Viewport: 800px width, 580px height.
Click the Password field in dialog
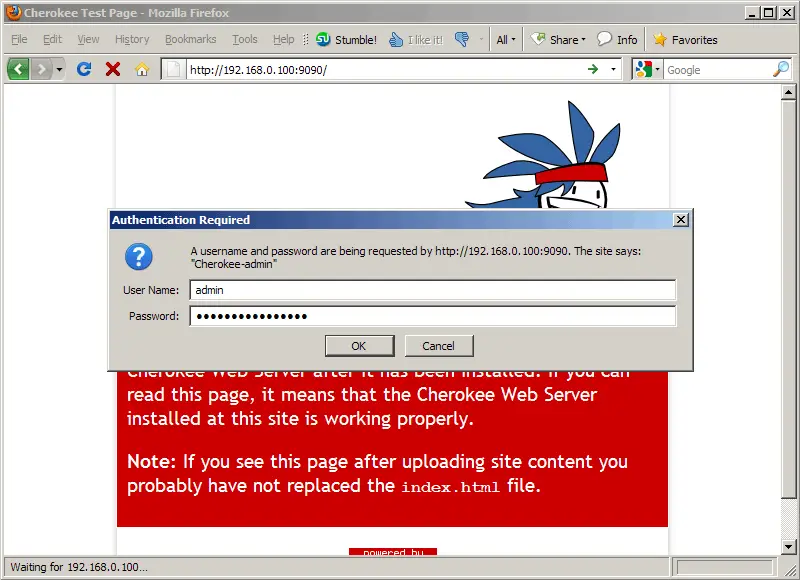tap(433, 316)
